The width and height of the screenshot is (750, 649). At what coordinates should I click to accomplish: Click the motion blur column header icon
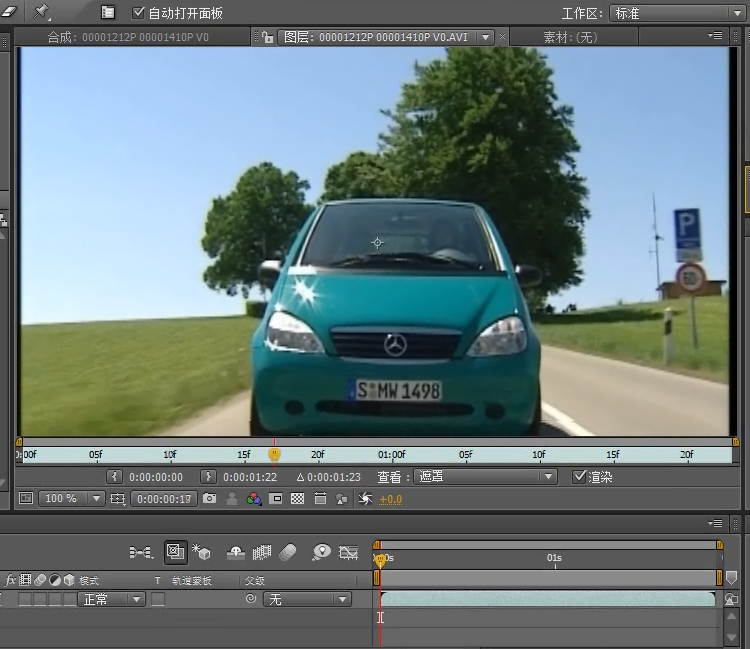(40, 580)
